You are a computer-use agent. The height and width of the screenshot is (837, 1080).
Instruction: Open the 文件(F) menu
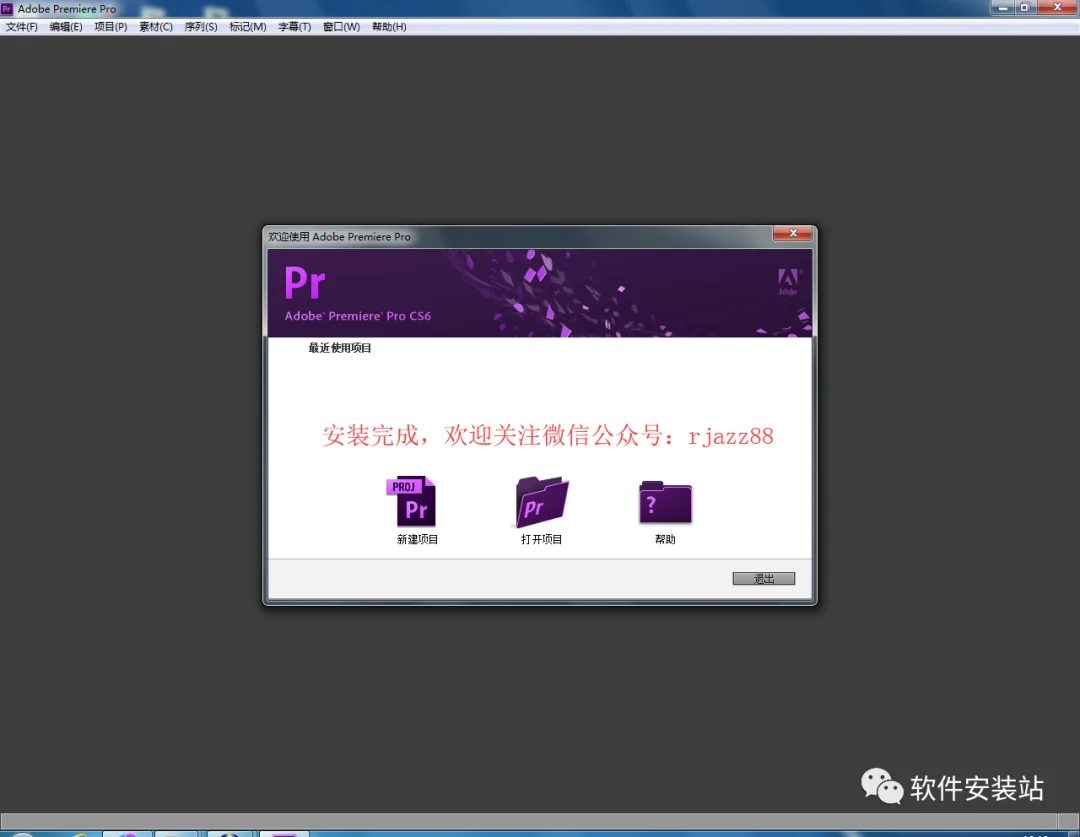point(22,27)
